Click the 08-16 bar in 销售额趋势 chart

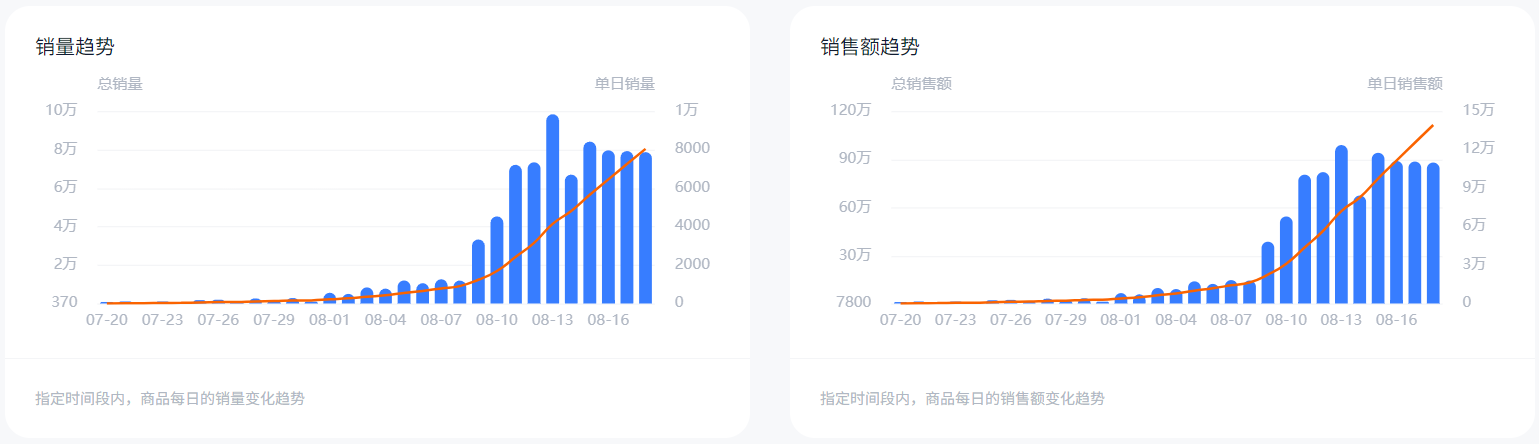1397,232
